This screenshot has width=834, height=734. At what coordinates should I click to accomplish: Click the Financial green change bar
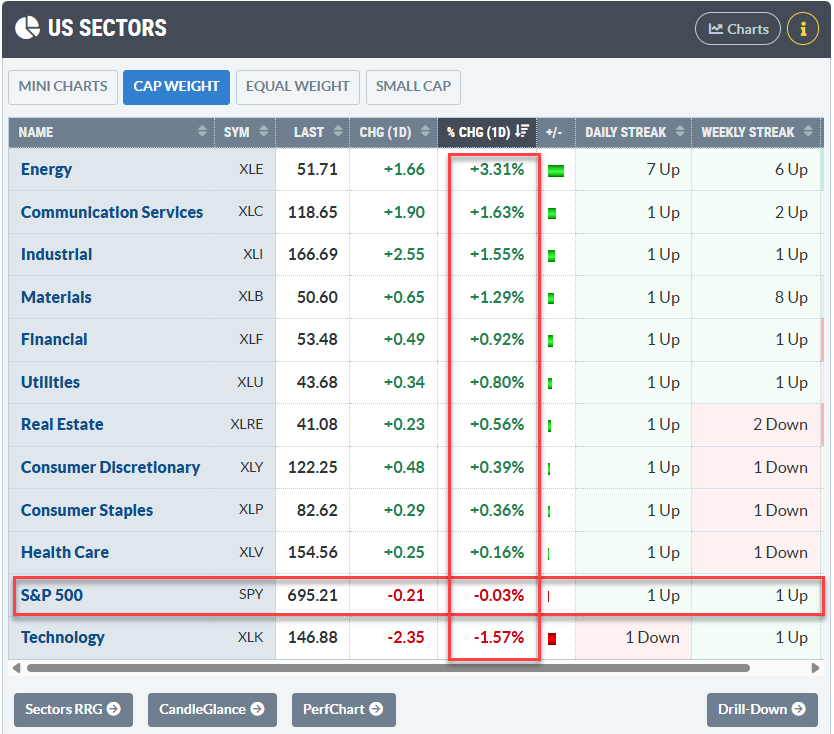click(551, 341)
